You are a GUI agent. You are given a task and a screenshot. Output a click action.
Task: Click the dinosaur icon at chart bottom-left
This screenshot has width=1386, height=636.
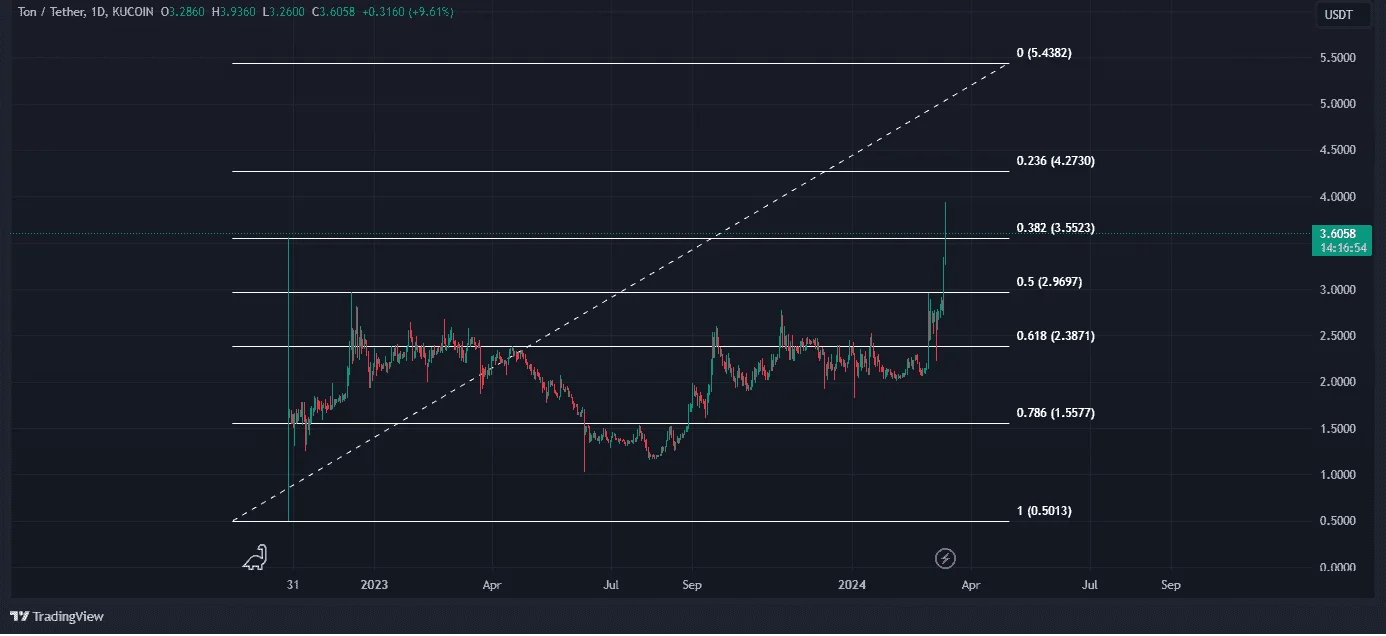pyautogui.click(x=256, y=557)
